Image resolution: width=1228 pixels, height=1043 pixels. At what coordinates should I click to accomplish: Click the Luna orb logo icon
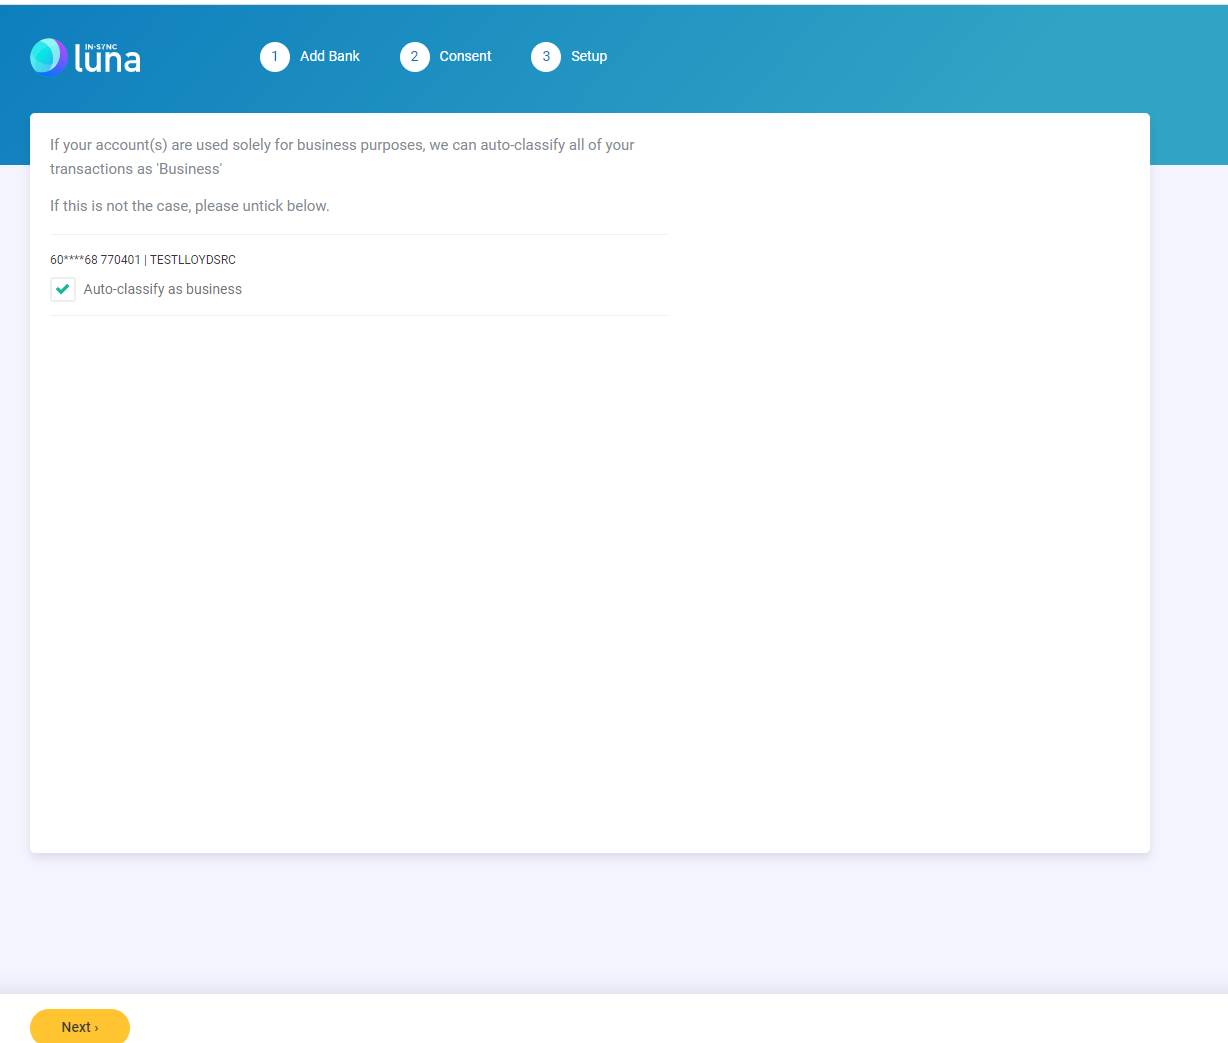pos(47,57)
